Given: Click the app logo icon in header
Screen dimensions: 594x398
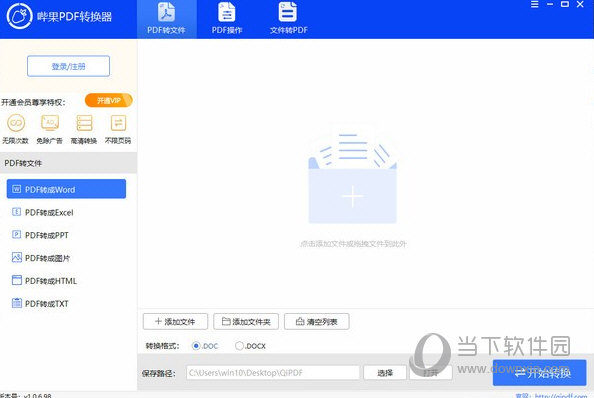Looking at the screenshot, I should (x=19, y=16).
